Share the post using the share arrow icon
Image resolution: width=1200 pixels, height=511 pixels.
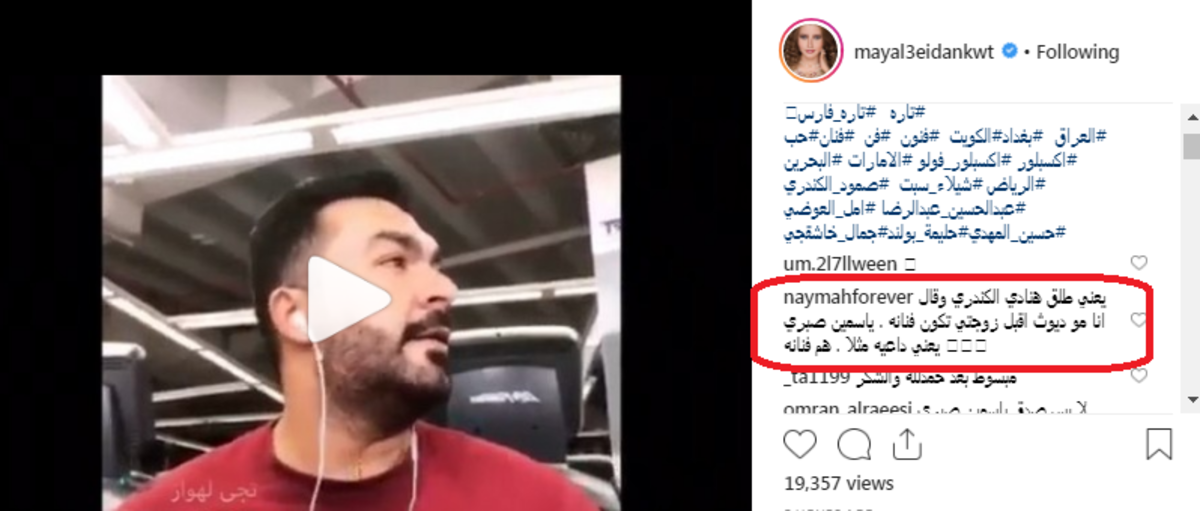coord(906,442)
